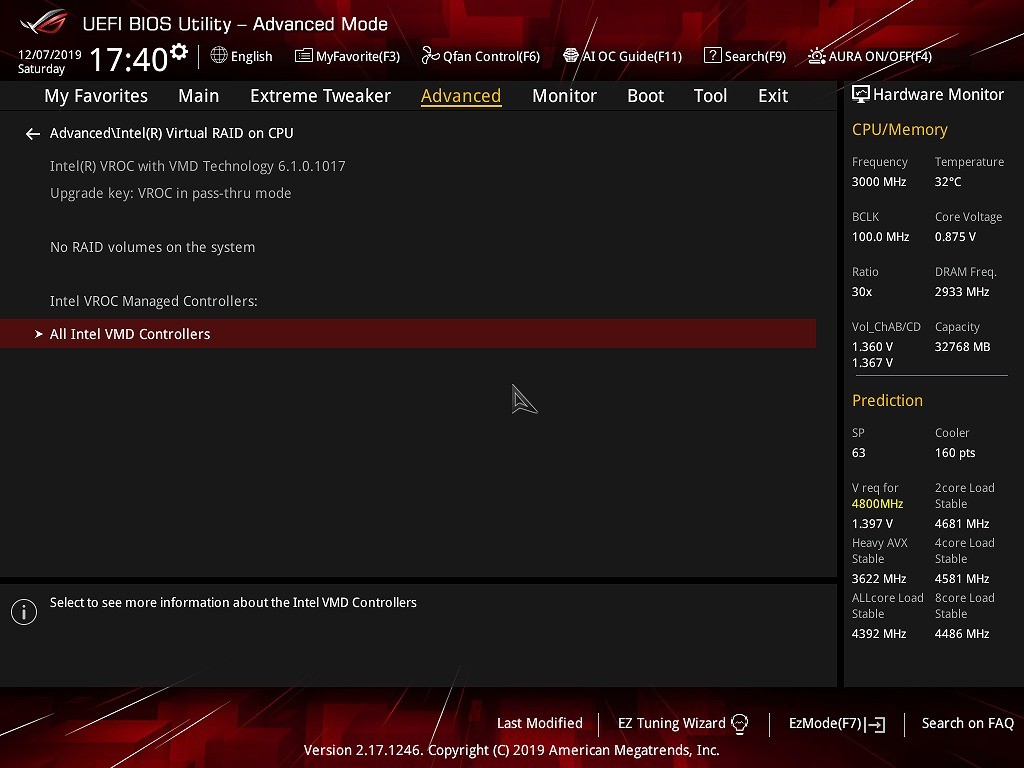The height and width of the screenshot is (768, 1024).
Task: Click the date 12/07/2019
Action: coord(50,55)
